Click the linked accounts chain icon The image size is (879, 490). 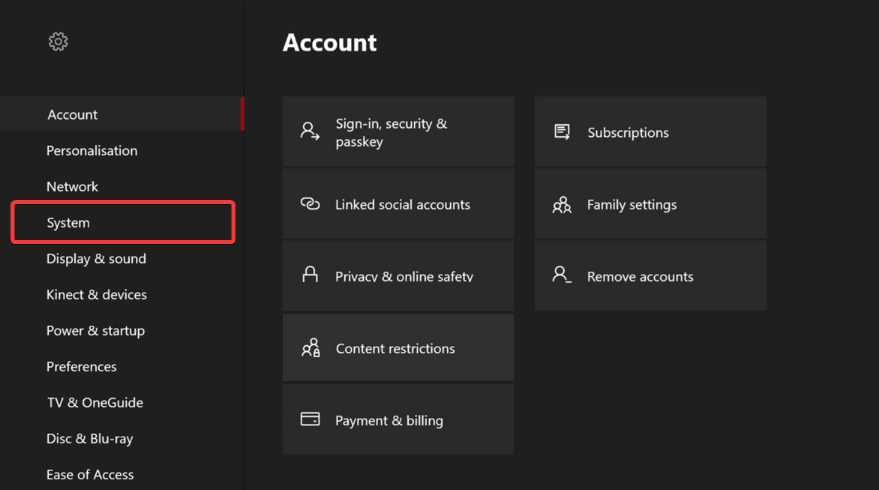tap(310, 204)
